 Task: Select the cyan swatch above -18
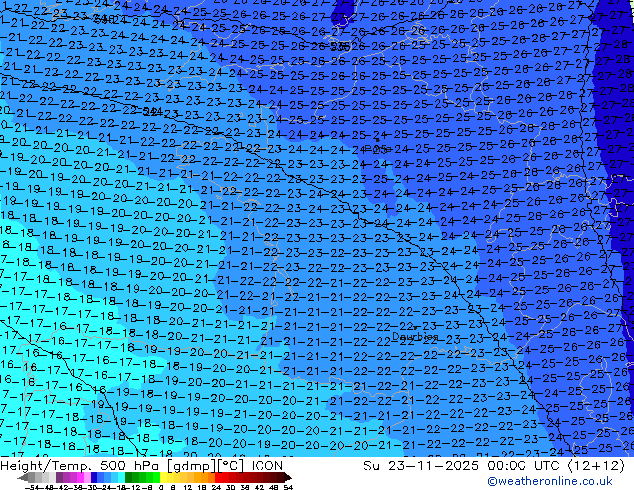pyautogui.click(x=121, y=477)
